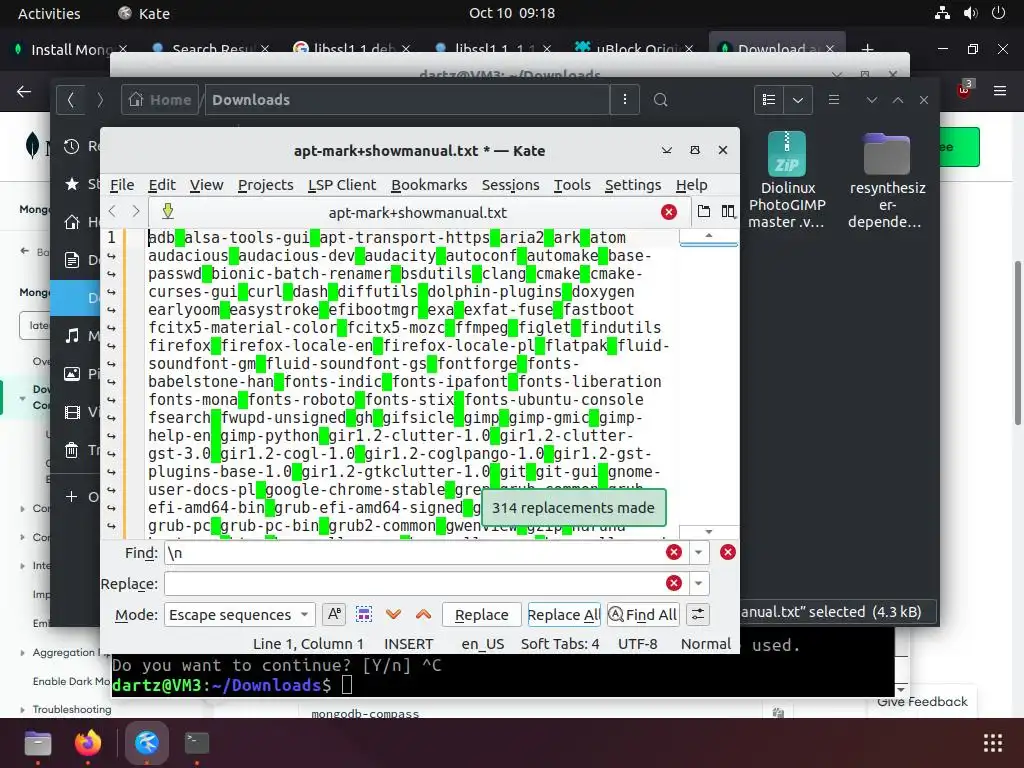Viewport: 1024px width, 768px height.
Task: Click Music note icon in Files sidebar
Action: 72,336
